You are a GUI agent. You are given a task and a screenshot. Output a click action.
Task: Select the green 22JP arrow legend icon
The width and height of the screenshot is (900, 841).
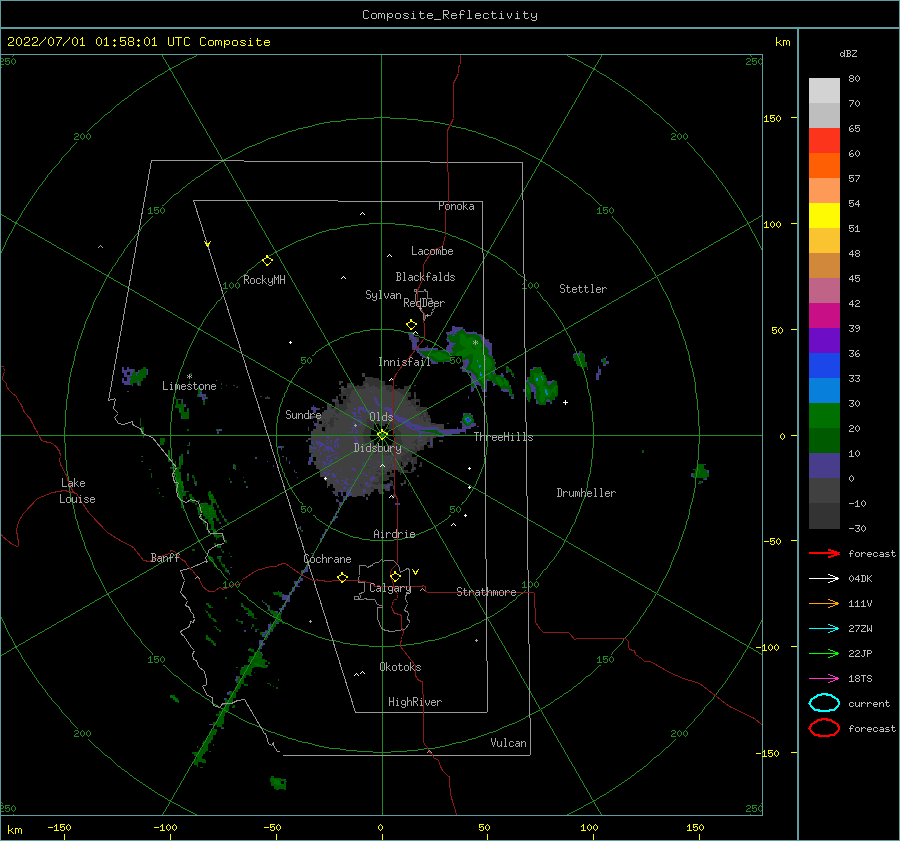[x=824, y=653]
